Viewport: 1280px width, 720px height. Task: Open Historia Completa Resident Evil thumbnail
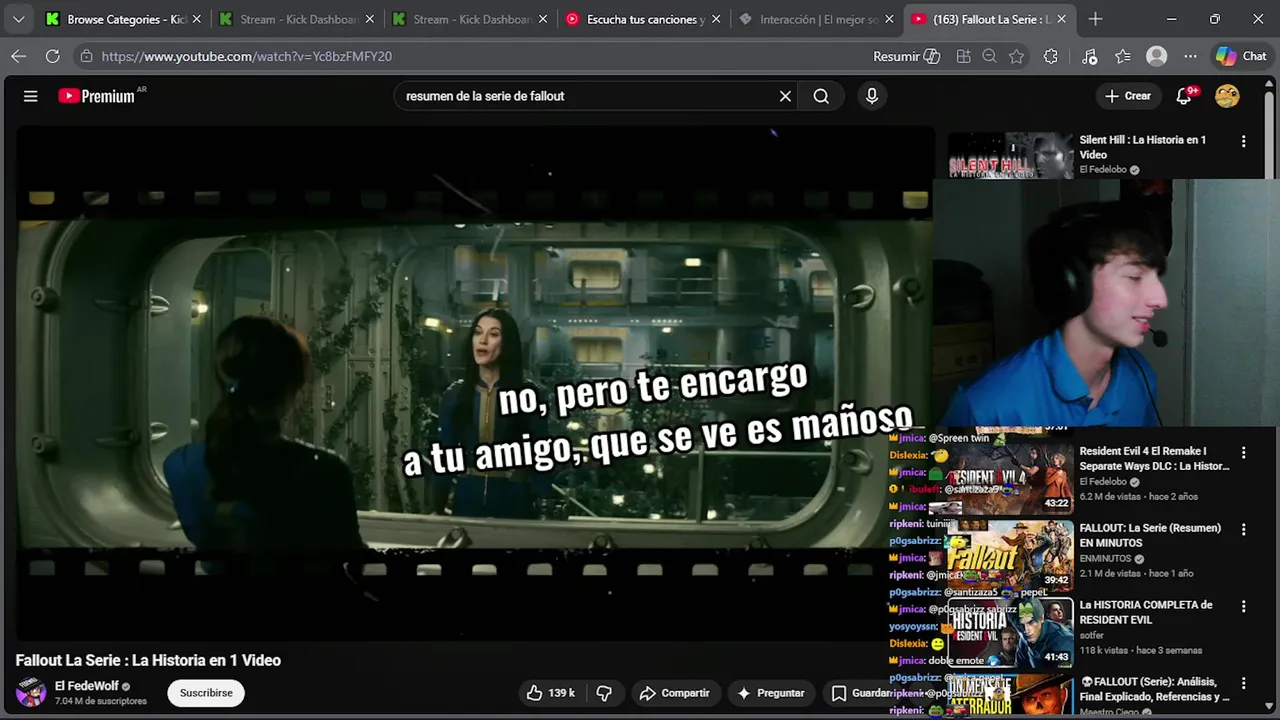pos(1010,632)
